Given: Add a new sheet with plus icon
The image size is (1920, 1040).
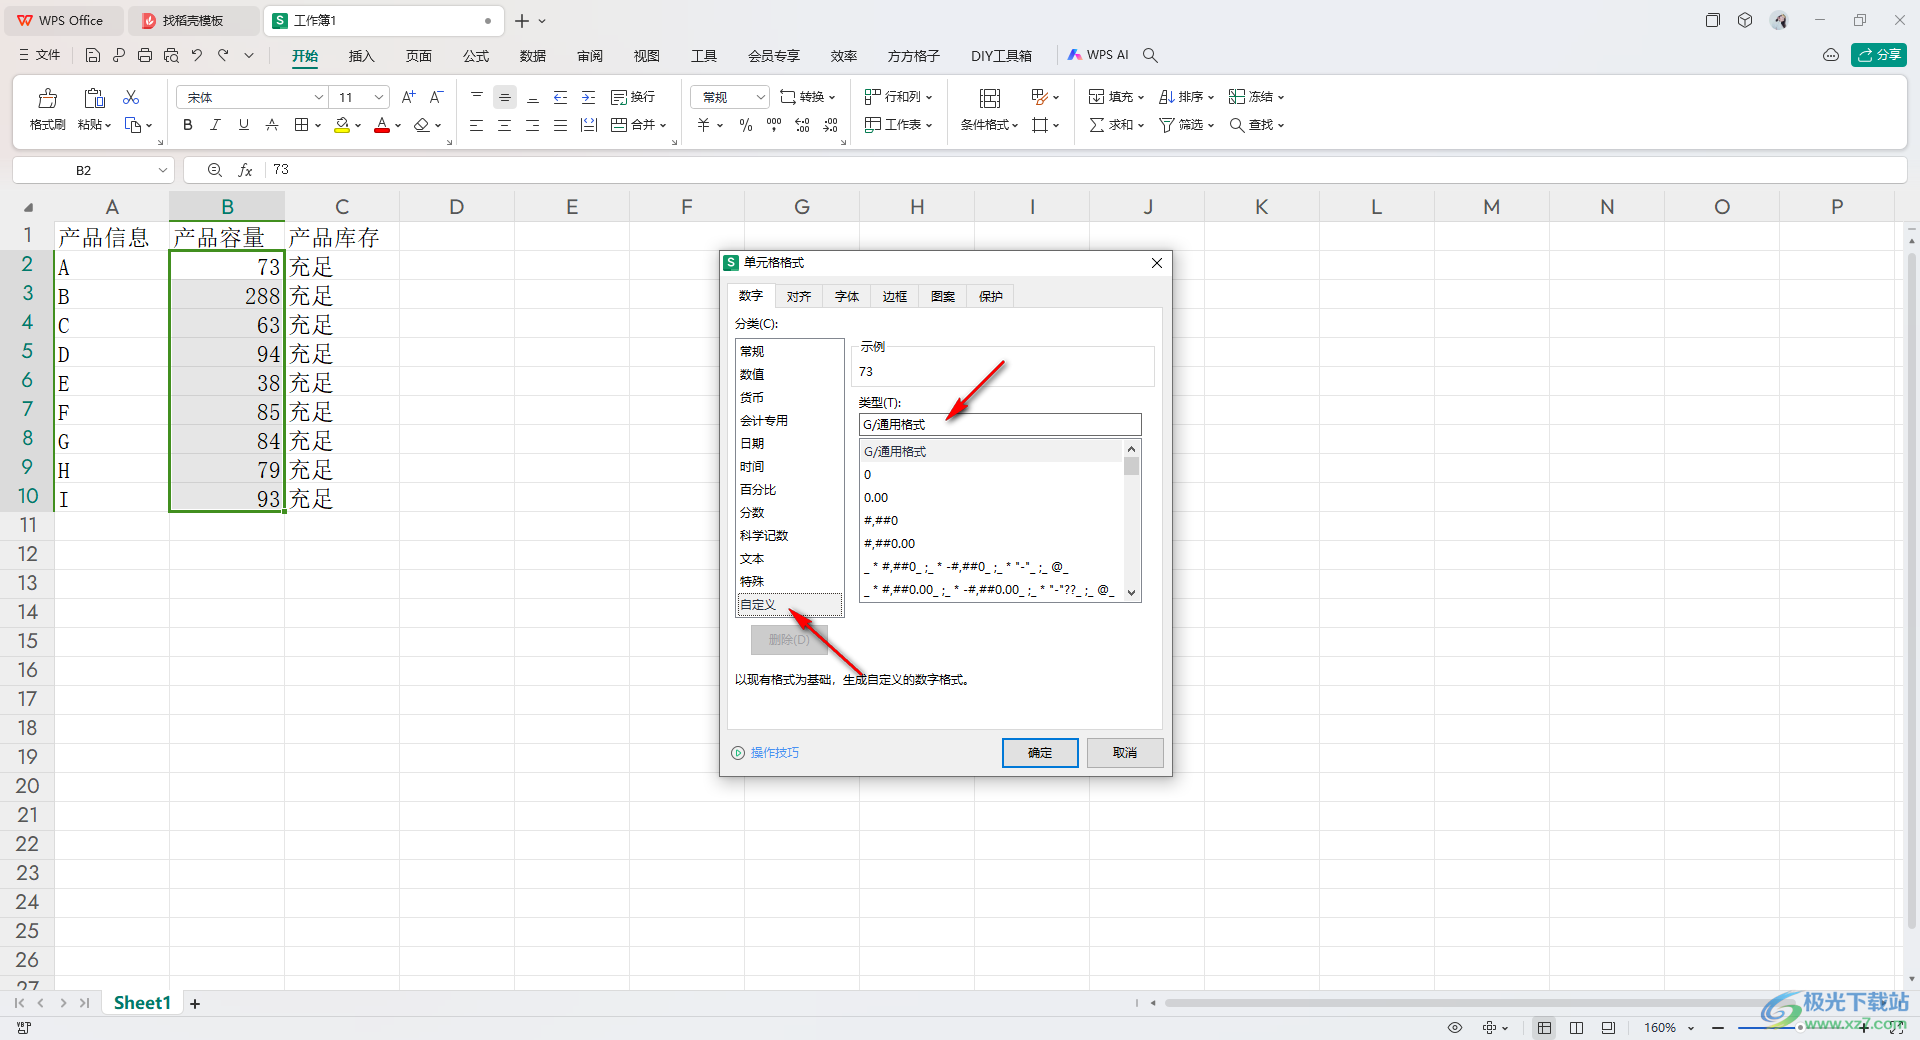Looking at the screenshot, I should tap(195, 1003).
